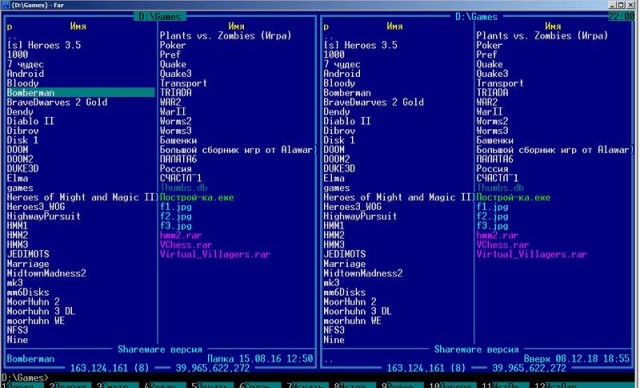640x388 pixels.
Task: Select "[s] Heroes 3.5" in the left panel
Action: click(44, 45)
